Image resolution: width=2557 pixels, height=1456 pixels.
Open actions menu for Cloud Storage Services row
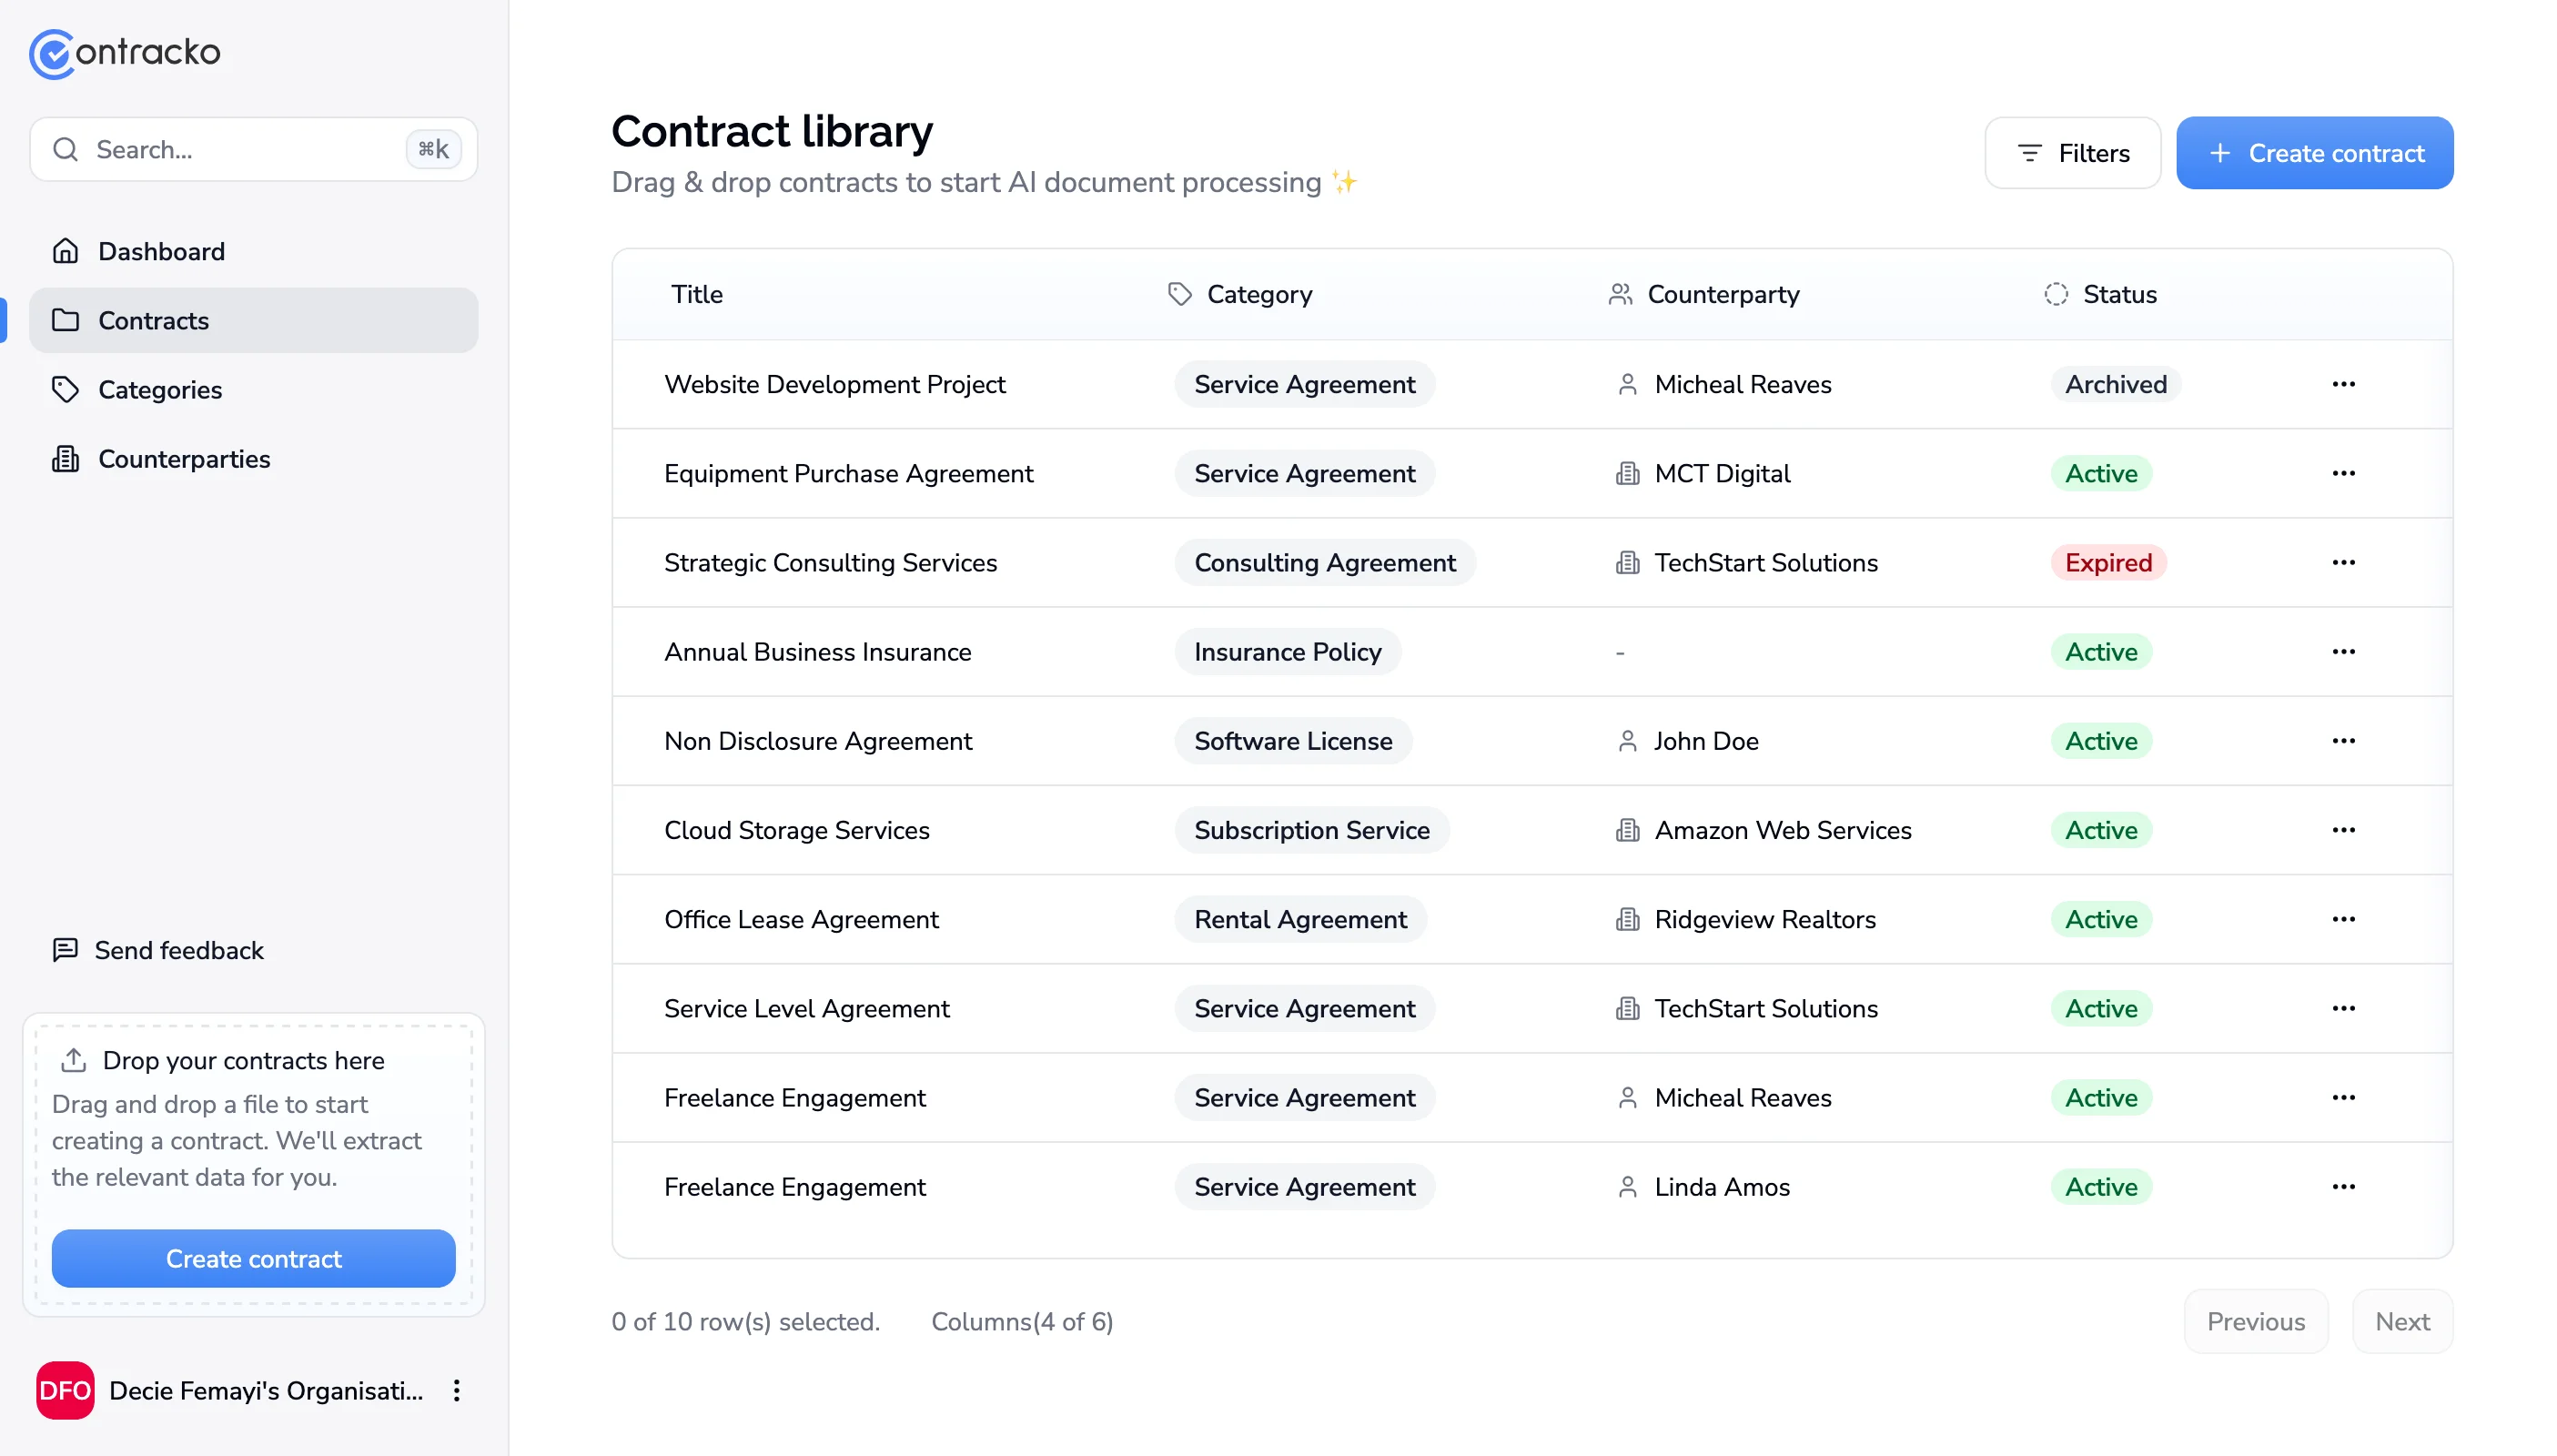point(2344,829)
